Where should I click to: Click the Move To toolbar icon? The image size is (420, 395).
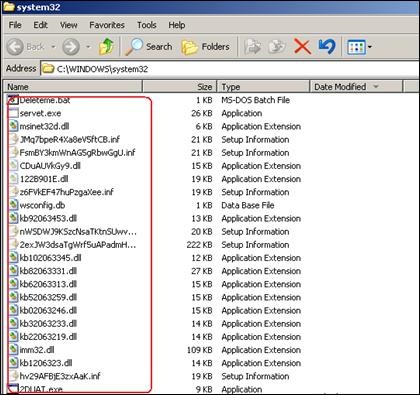tap(252, 47)
